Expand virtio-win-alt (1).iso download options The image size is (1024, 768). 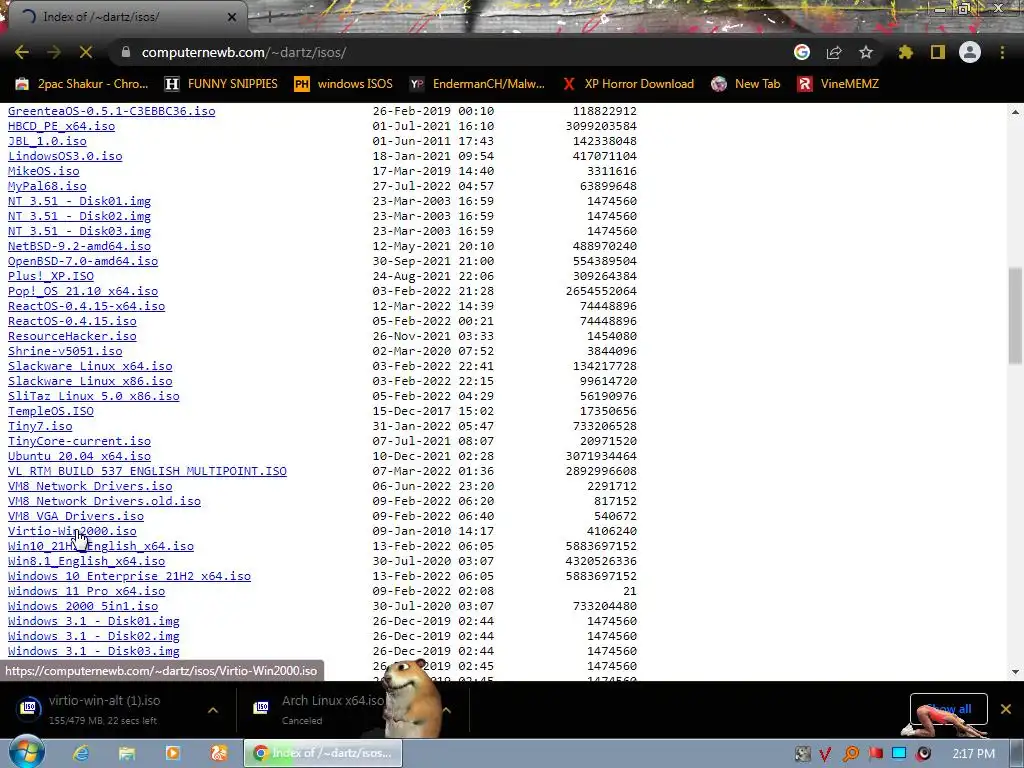pyautogui.click(x=213, y=710)
